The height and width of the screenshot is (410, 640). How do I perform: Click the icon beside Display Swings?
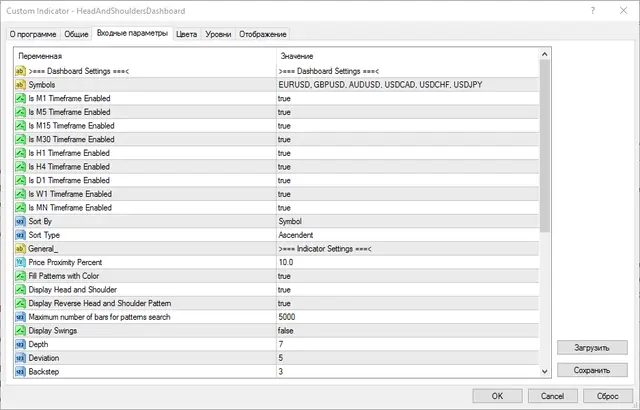pyautogui.click(x=20, y=331)
